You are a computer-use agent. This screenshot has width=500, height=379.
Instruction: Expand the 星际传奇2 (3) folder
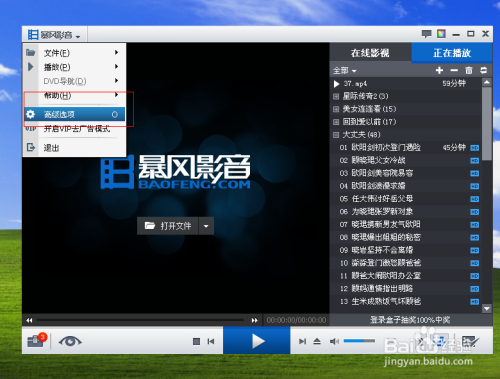click(336, 97)
